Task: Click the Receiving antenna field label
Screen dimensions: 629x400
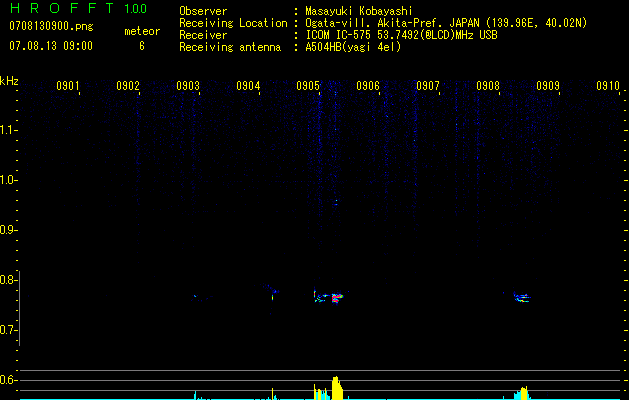Action: click(x=230, y=47)
